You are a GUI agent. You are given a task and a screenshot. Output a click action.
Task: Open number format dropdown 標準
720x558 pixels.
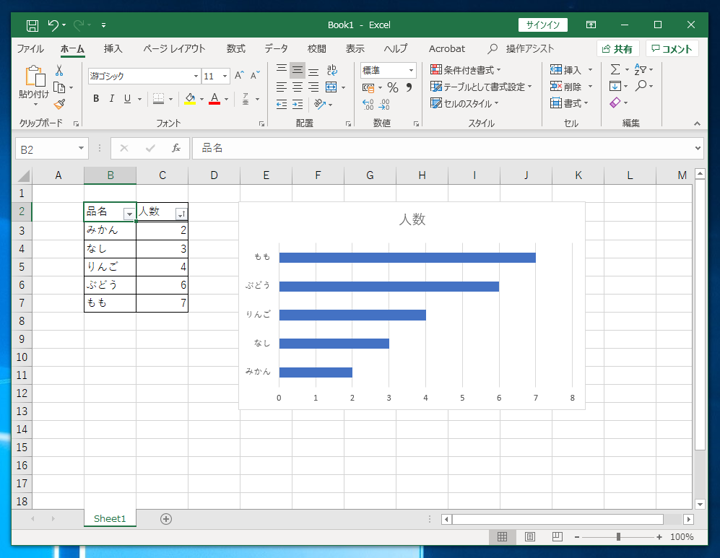[411, 70]
